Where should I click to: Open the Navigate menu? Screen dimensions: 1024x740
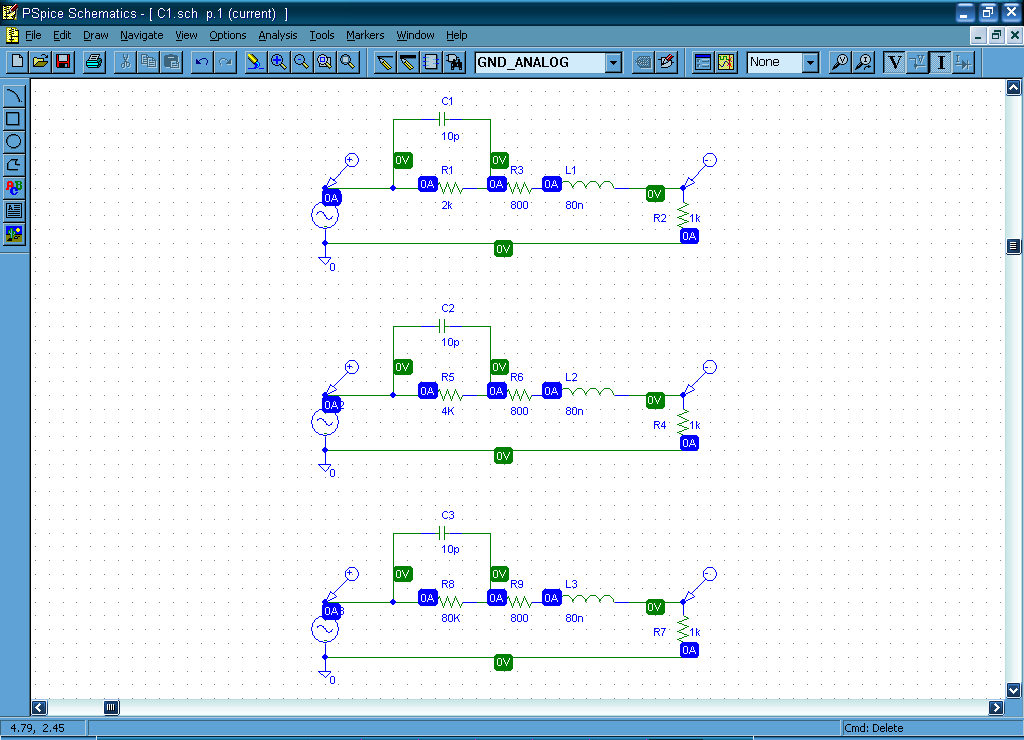click(142, 35)
